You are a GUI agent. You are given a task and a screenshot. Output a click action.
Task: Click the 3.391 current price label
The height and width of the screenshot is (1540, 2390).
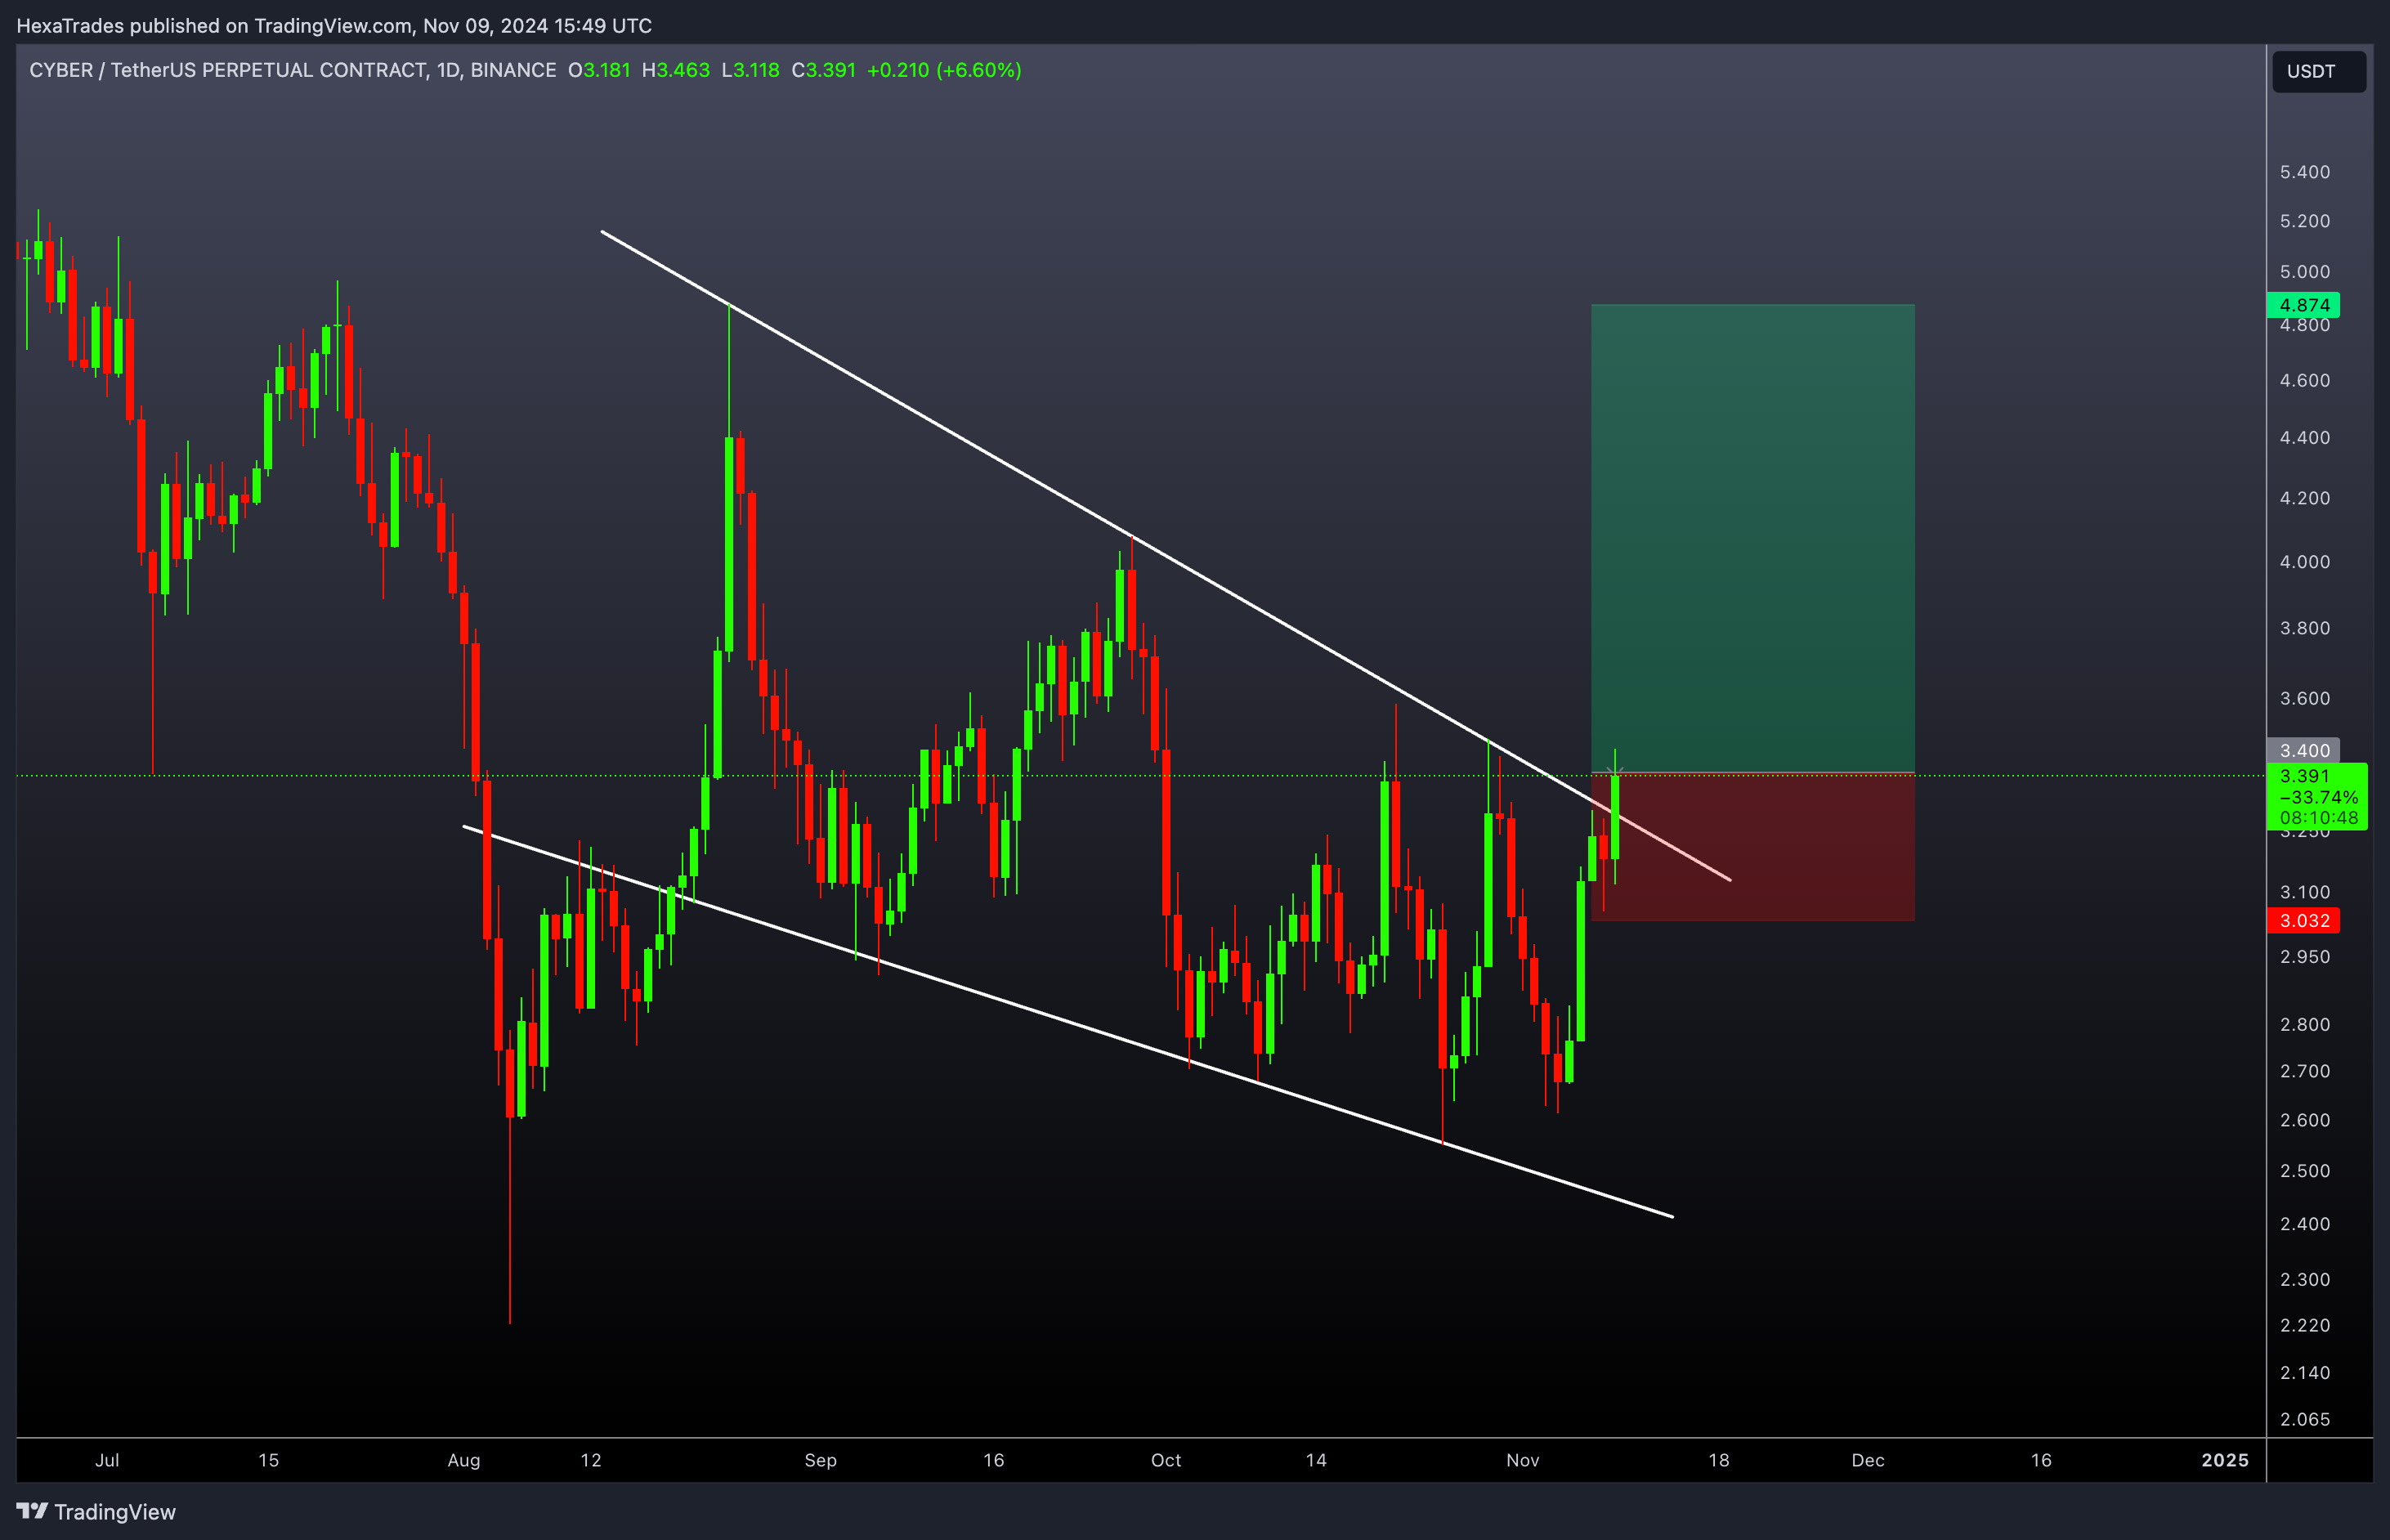click(2304, 776)
